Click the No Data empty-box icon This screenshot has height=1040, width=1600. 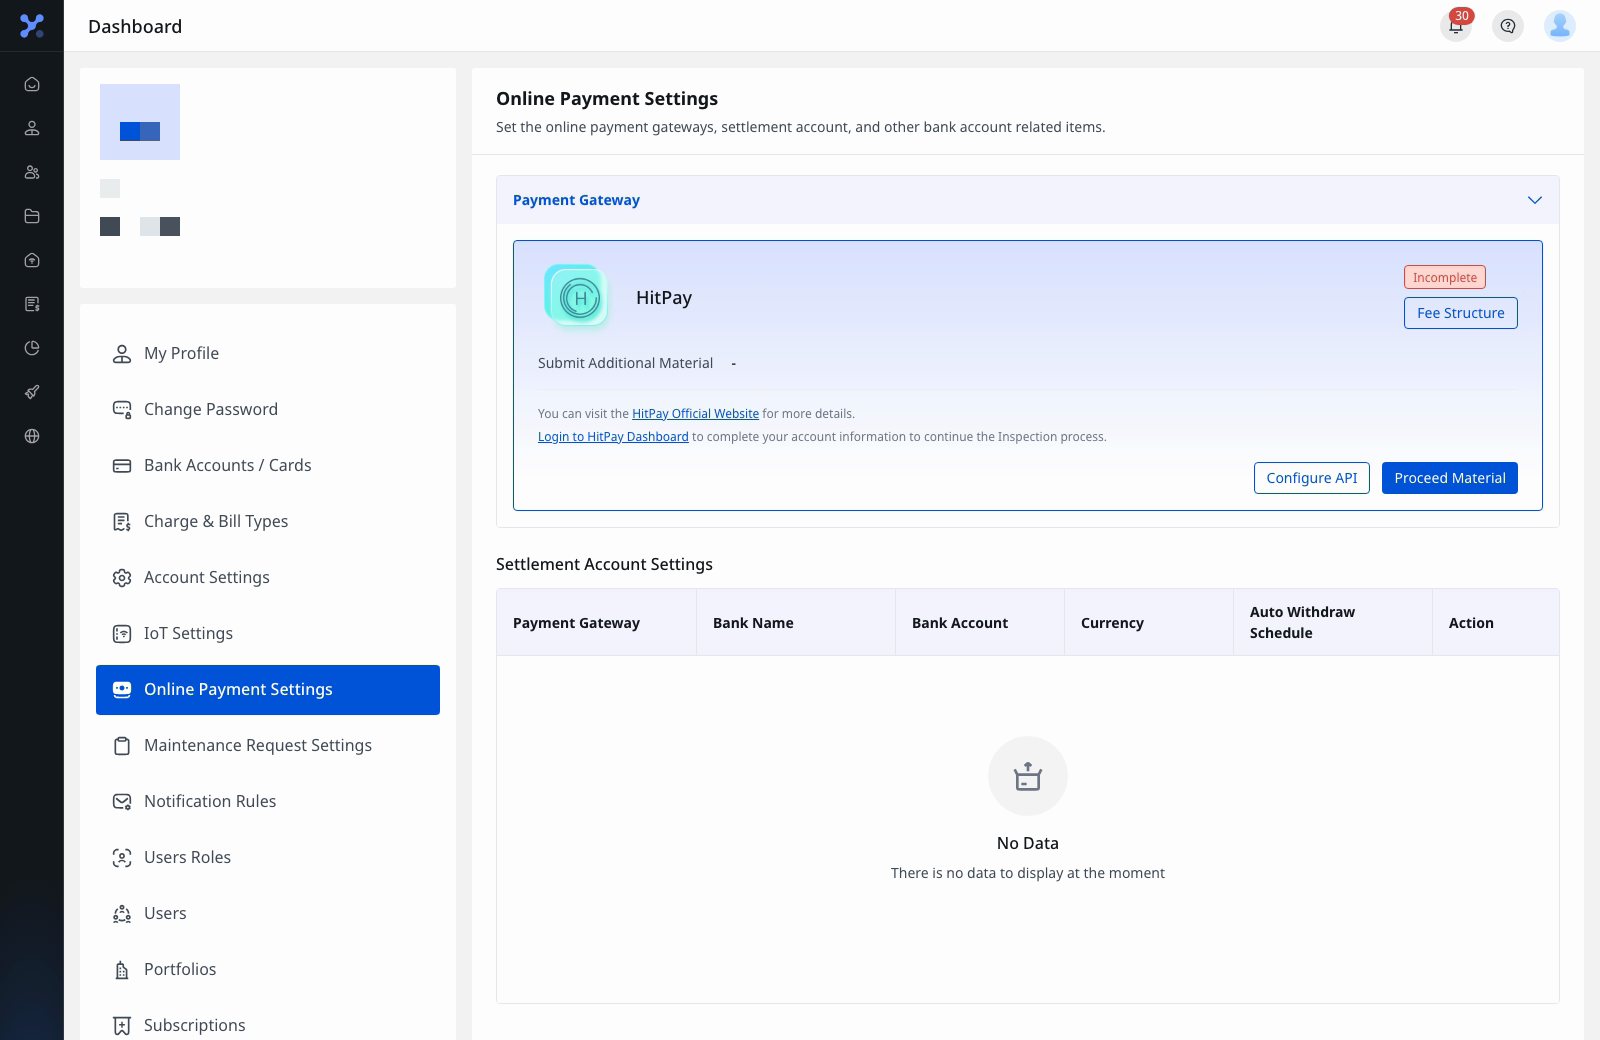coord(1028,776)
